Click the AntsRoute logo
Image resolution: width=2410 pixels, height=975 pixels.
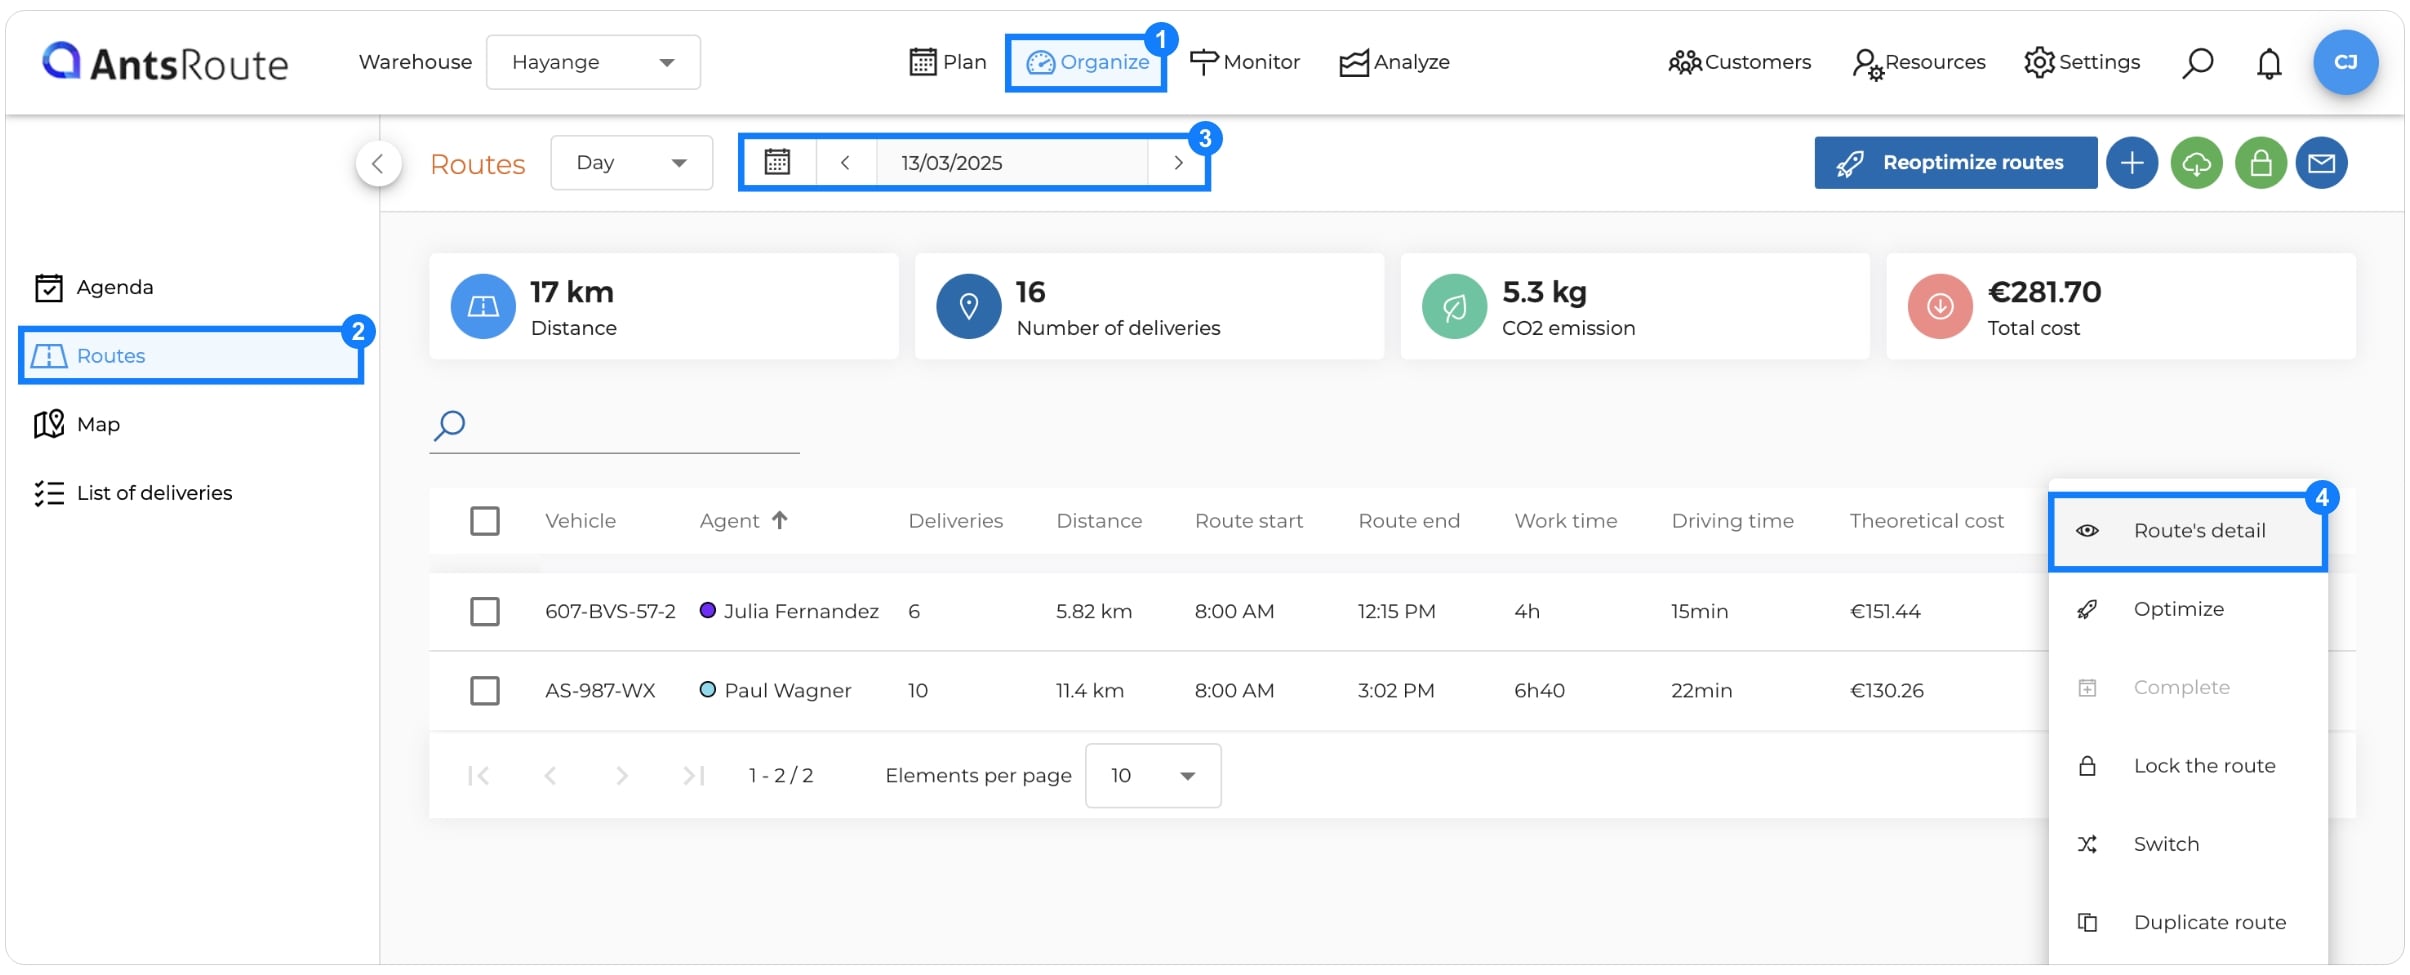(x=165, y=63)
